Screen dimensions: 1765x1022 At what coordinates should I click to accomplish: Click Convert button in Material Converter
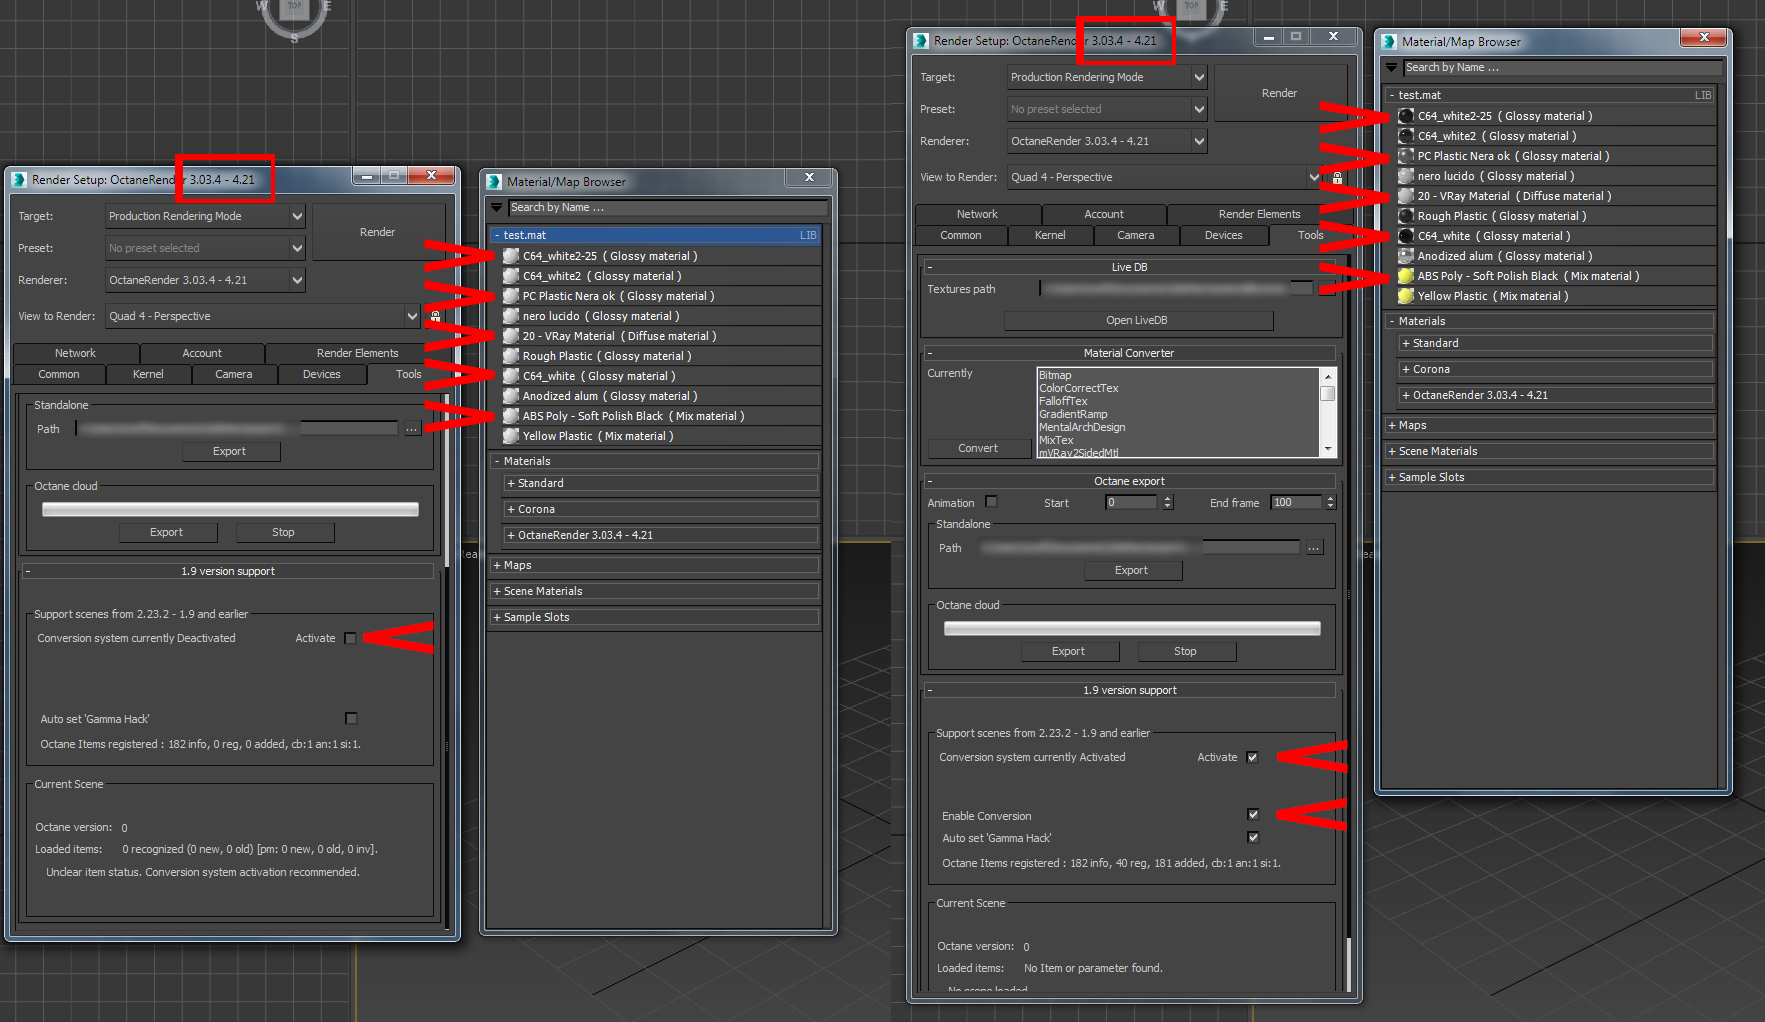click(x=978, y=448)
